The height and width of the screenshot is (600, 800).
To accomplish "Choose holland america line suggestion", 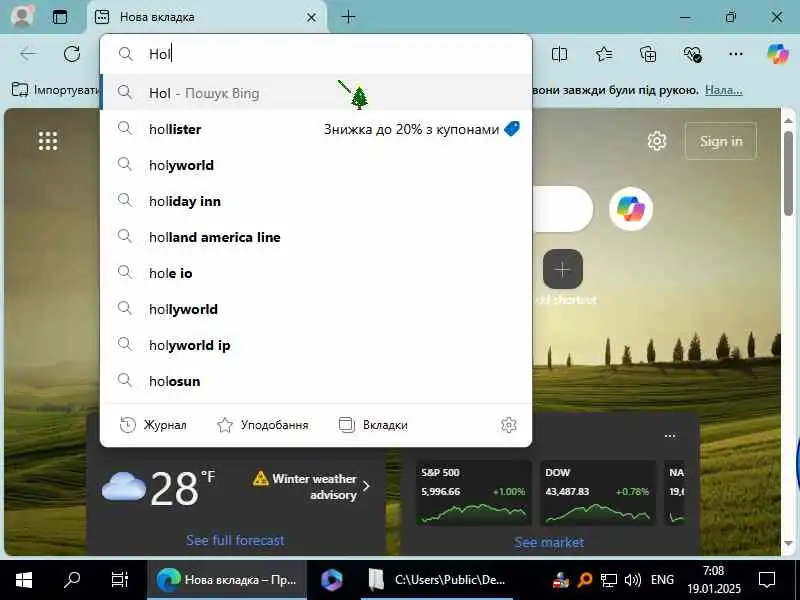I will click(316, 237).
